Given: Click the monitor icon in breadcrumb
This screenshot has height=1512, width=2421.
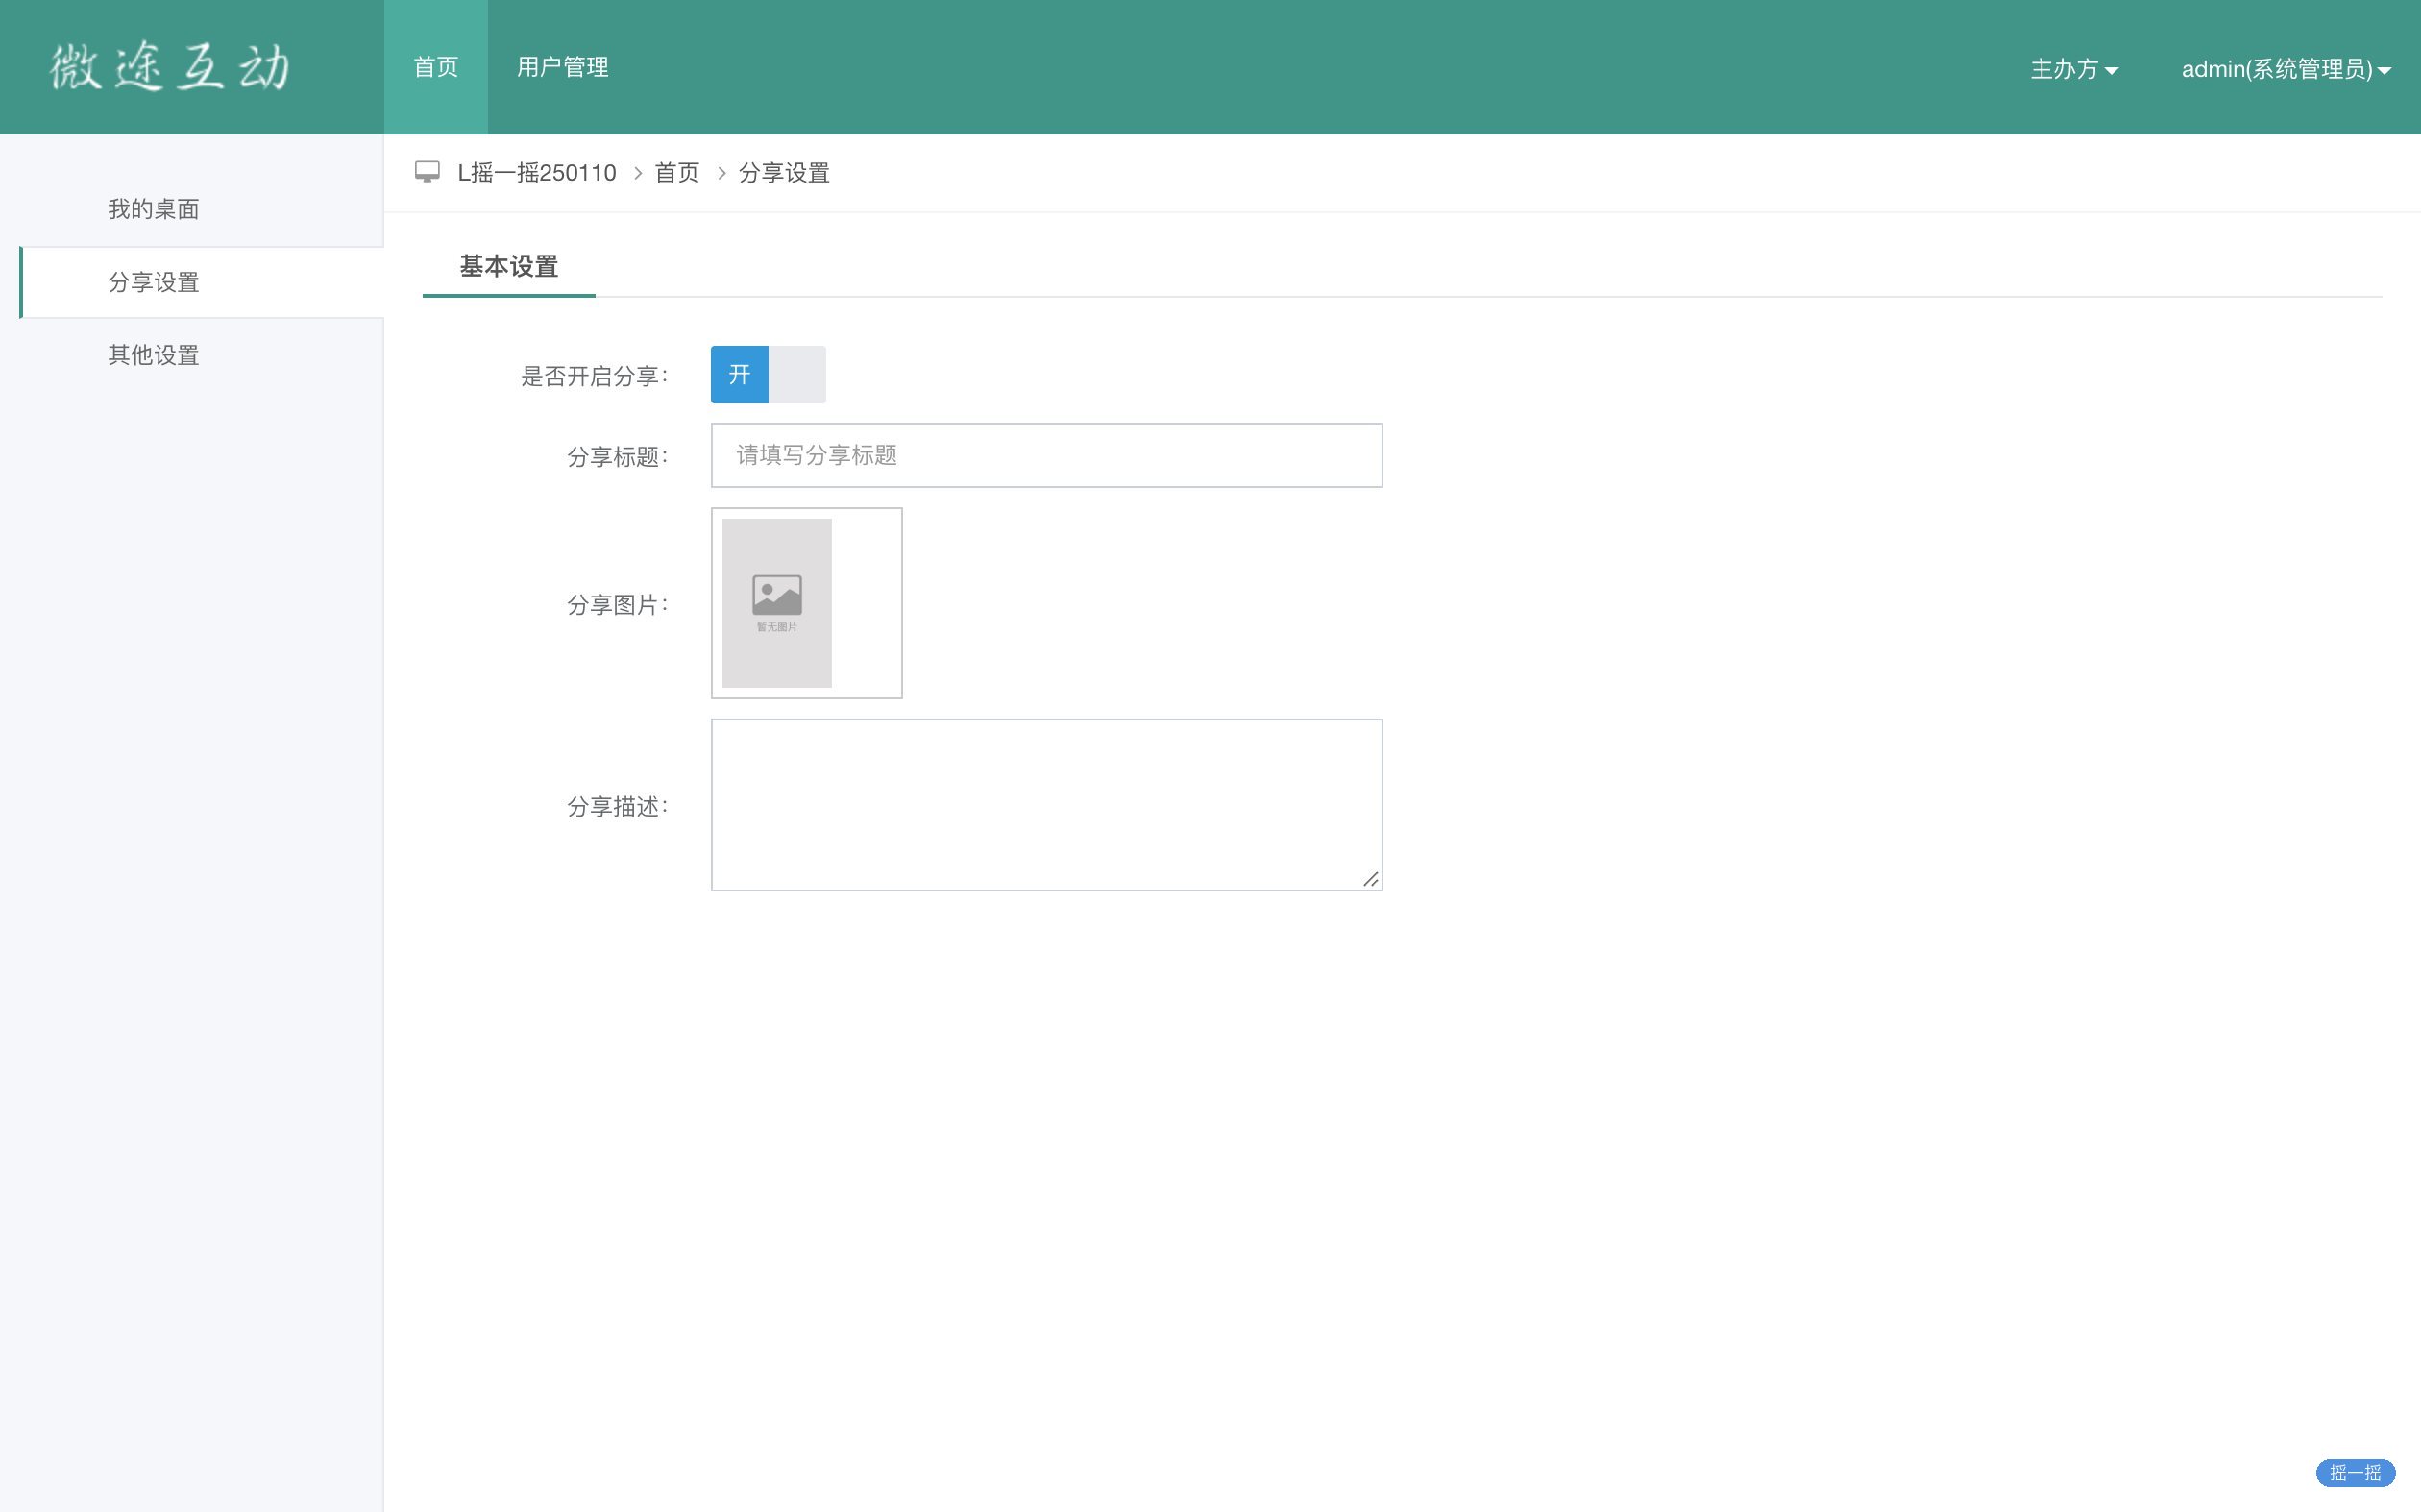Looking at the screenshot, I should click(x=427, y=172).
